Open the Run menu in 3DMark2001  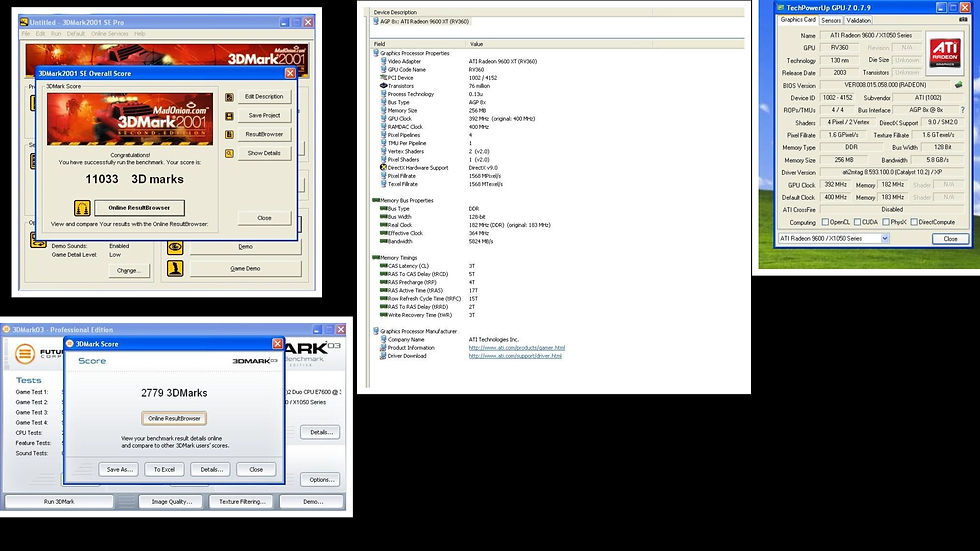(x=56, y=34)
